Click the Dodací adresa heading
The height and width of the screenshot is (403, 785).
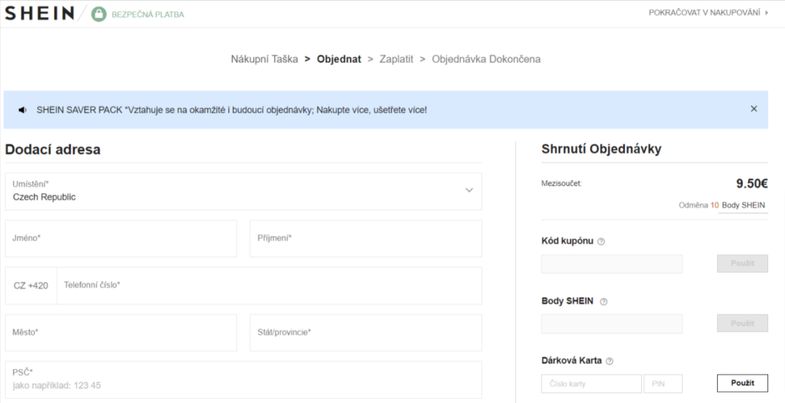click(53, 149)
